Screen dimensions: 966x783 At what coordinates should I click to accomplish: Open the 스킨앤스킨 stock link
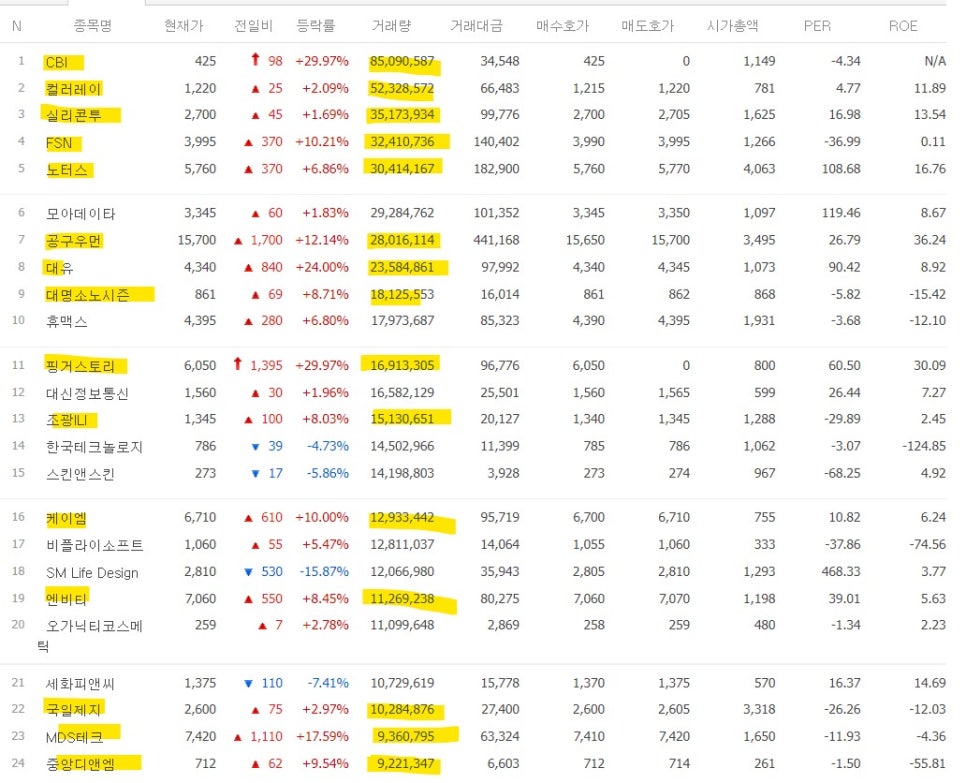80,474
